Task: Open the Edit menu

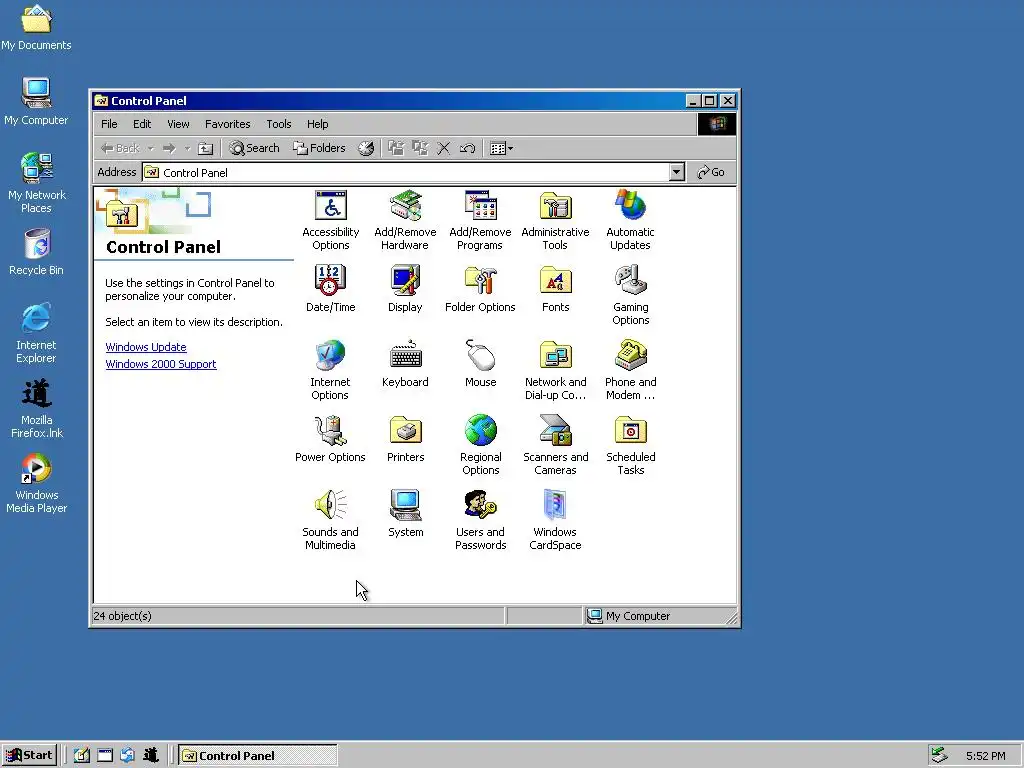Action: [142, 124]
